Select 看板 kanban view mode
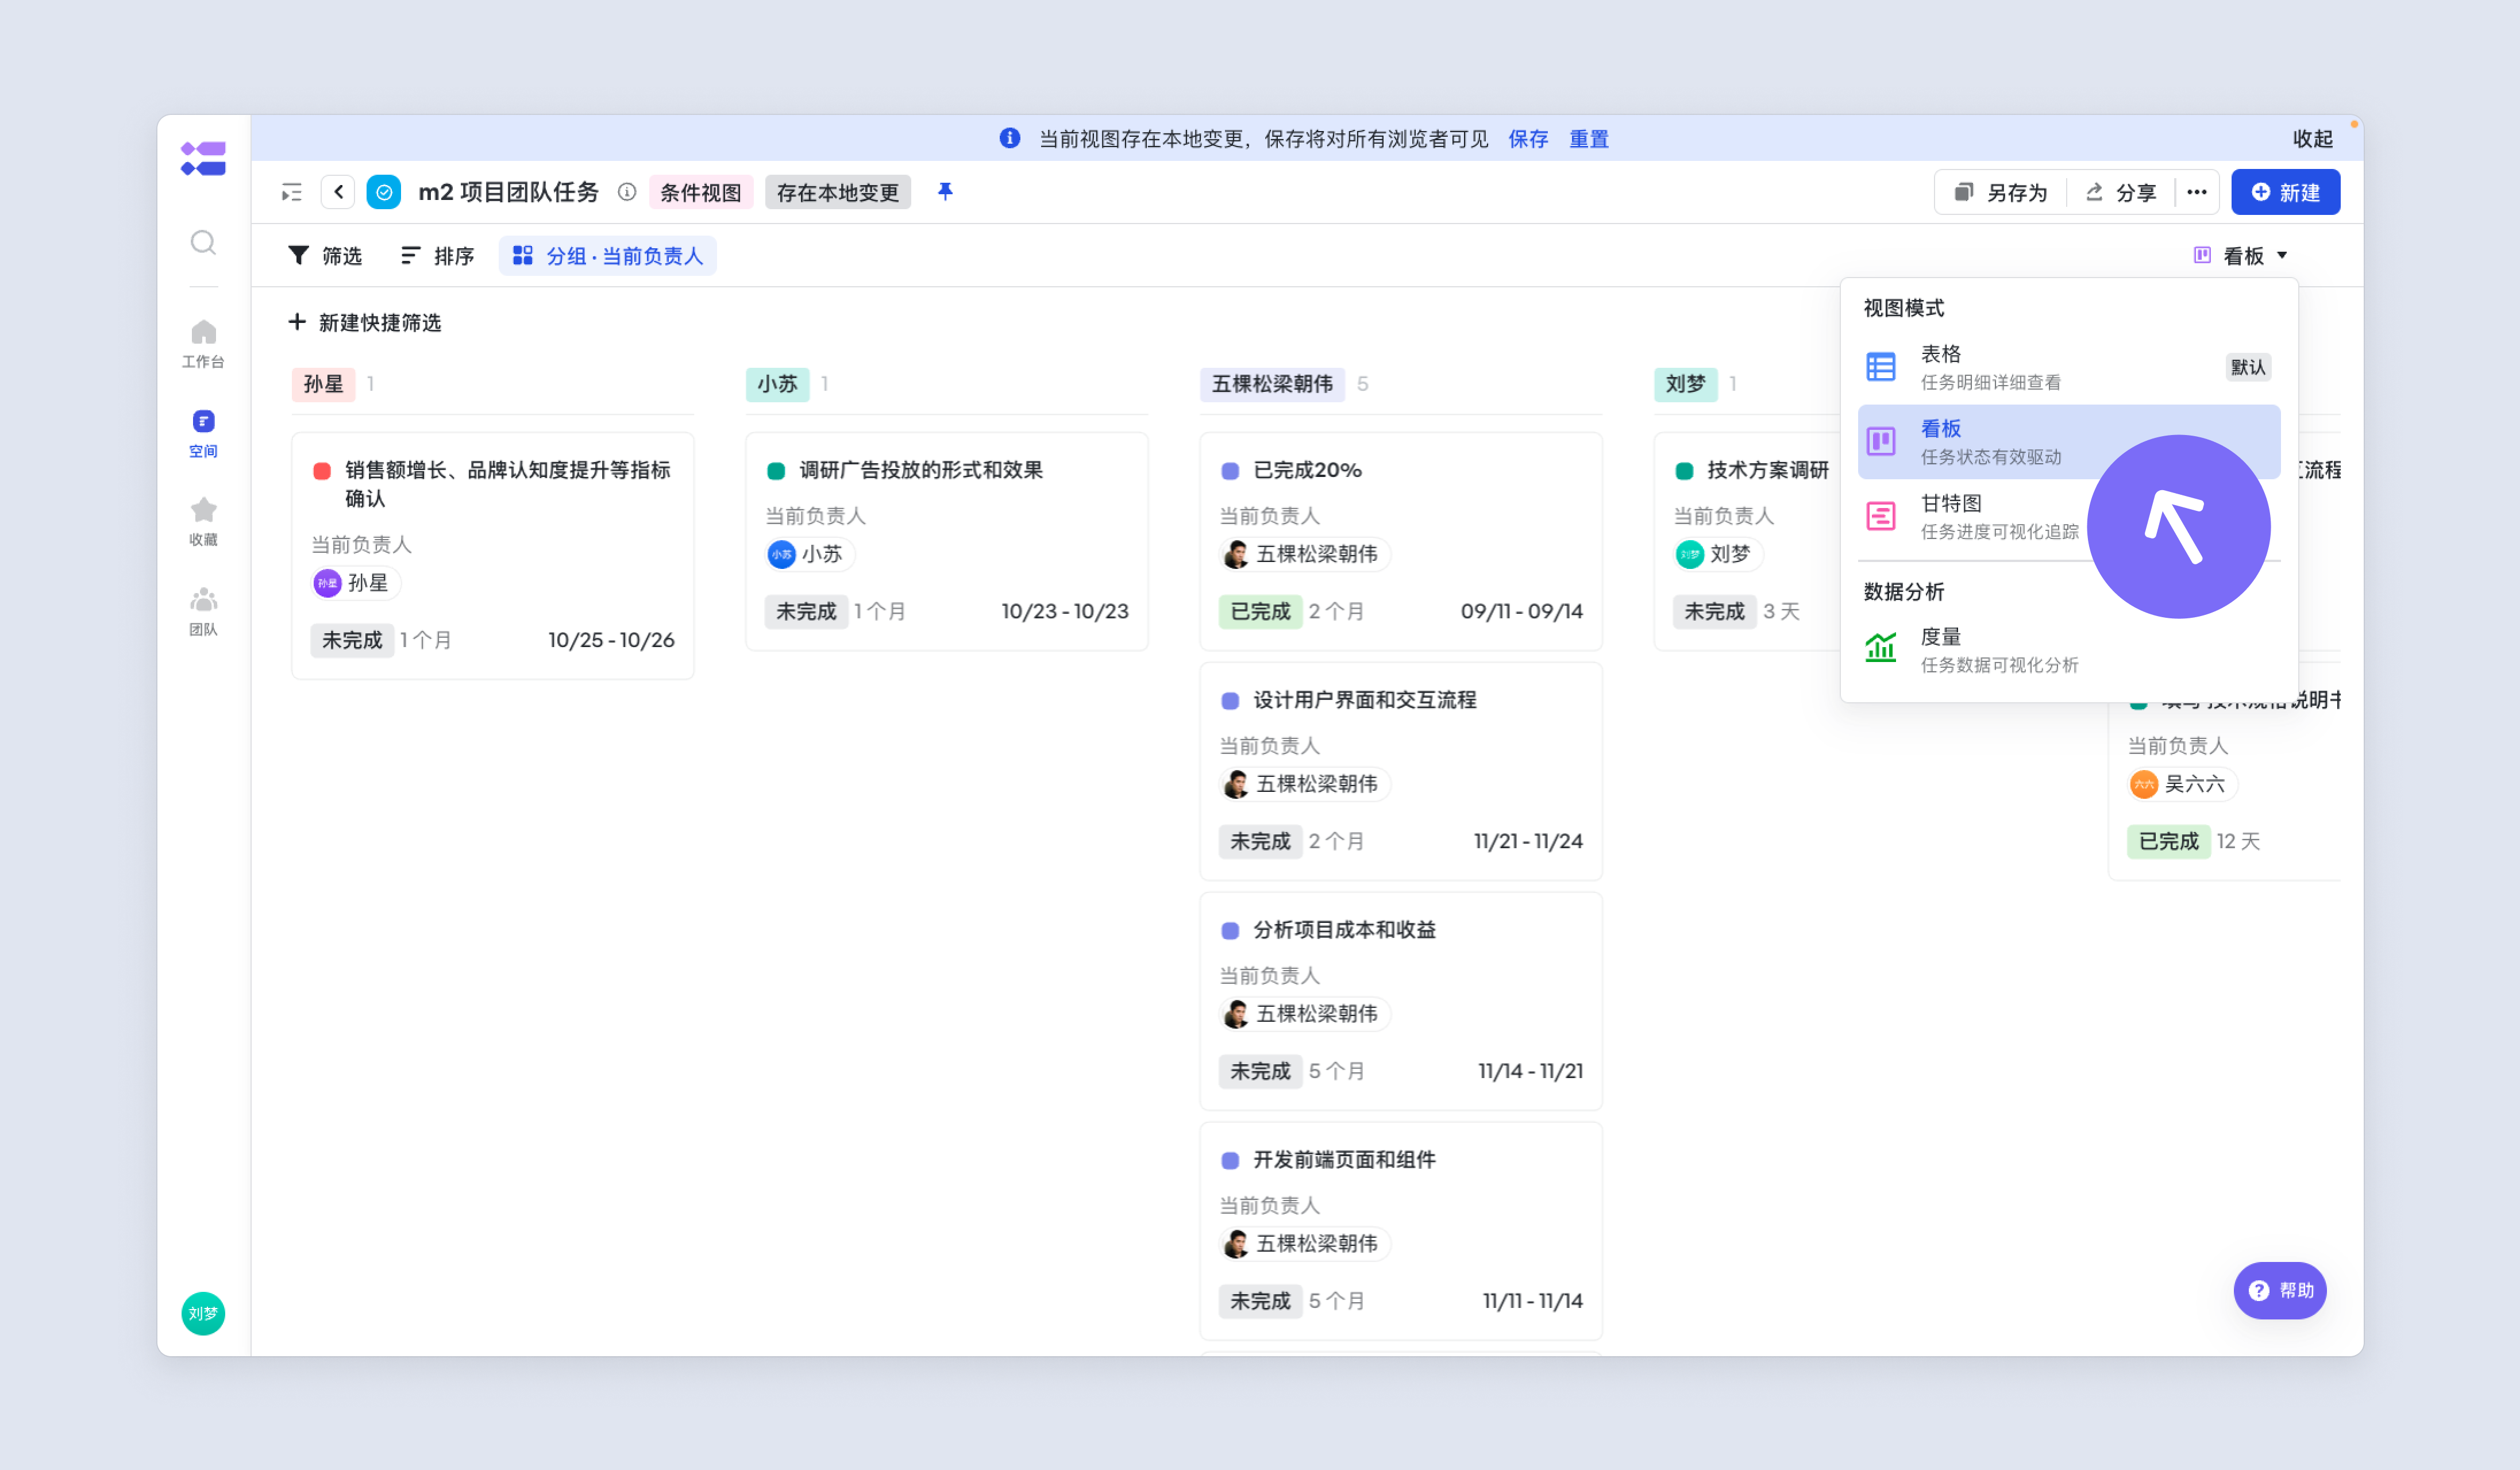Image resolution: width=2520 pixels, height=1470 pixels. click(2069, 442)
